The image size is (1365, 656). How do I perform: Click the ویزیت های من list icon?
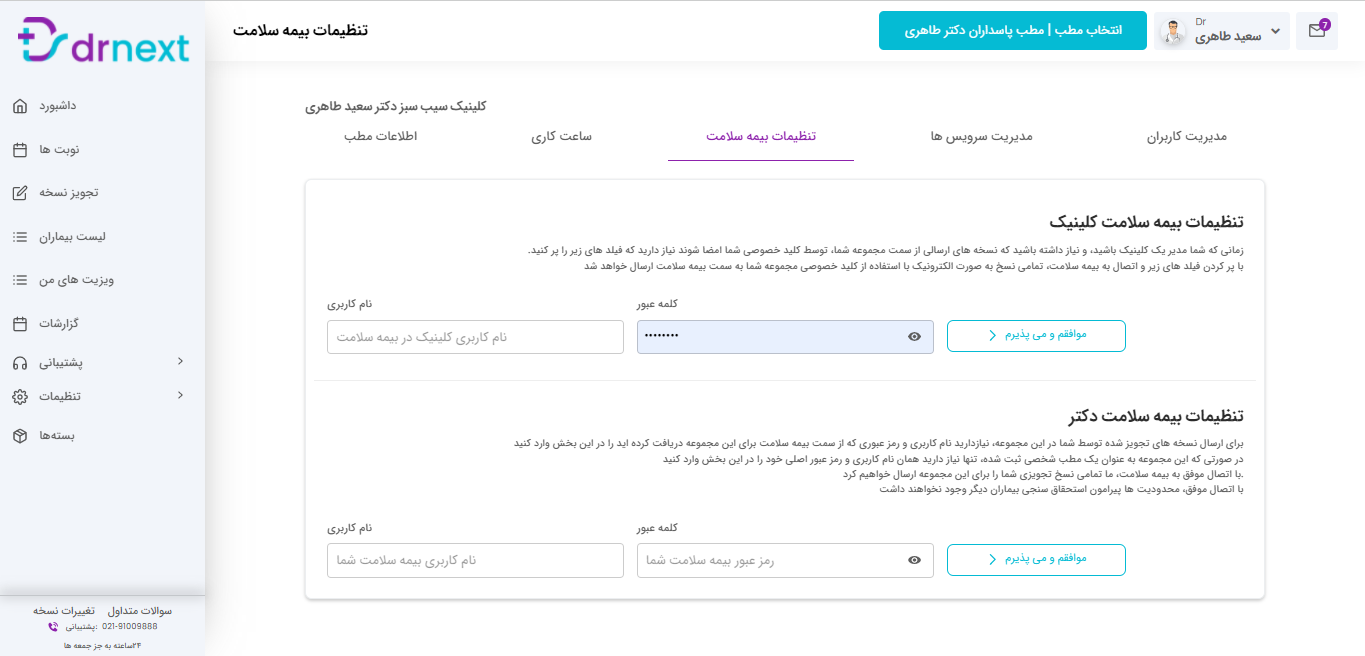coord(20,280)
